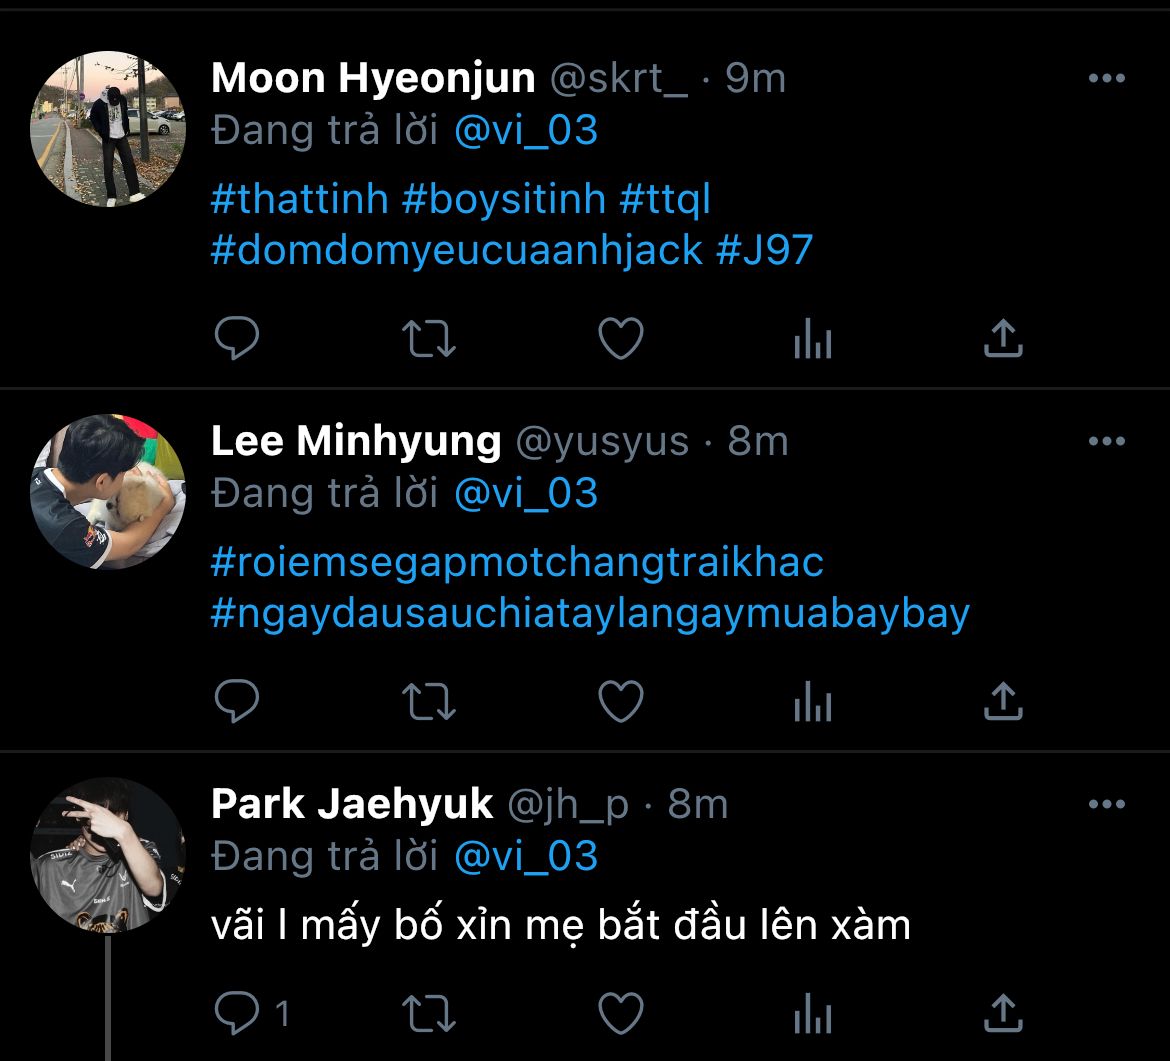Reply to Moon Hyeonjun's tweet
1170x1061 pixels.
(x=238, y=339)
